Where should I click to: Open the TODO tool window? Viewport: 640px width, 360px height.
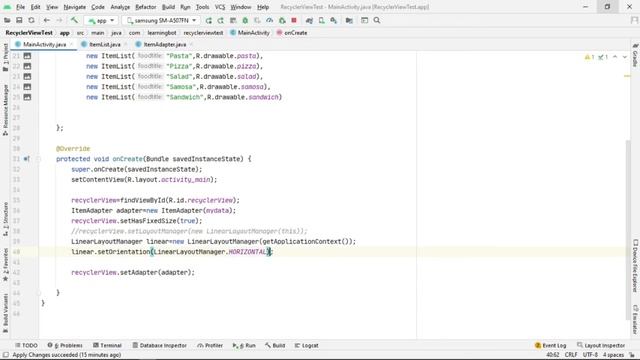(26, 345)
